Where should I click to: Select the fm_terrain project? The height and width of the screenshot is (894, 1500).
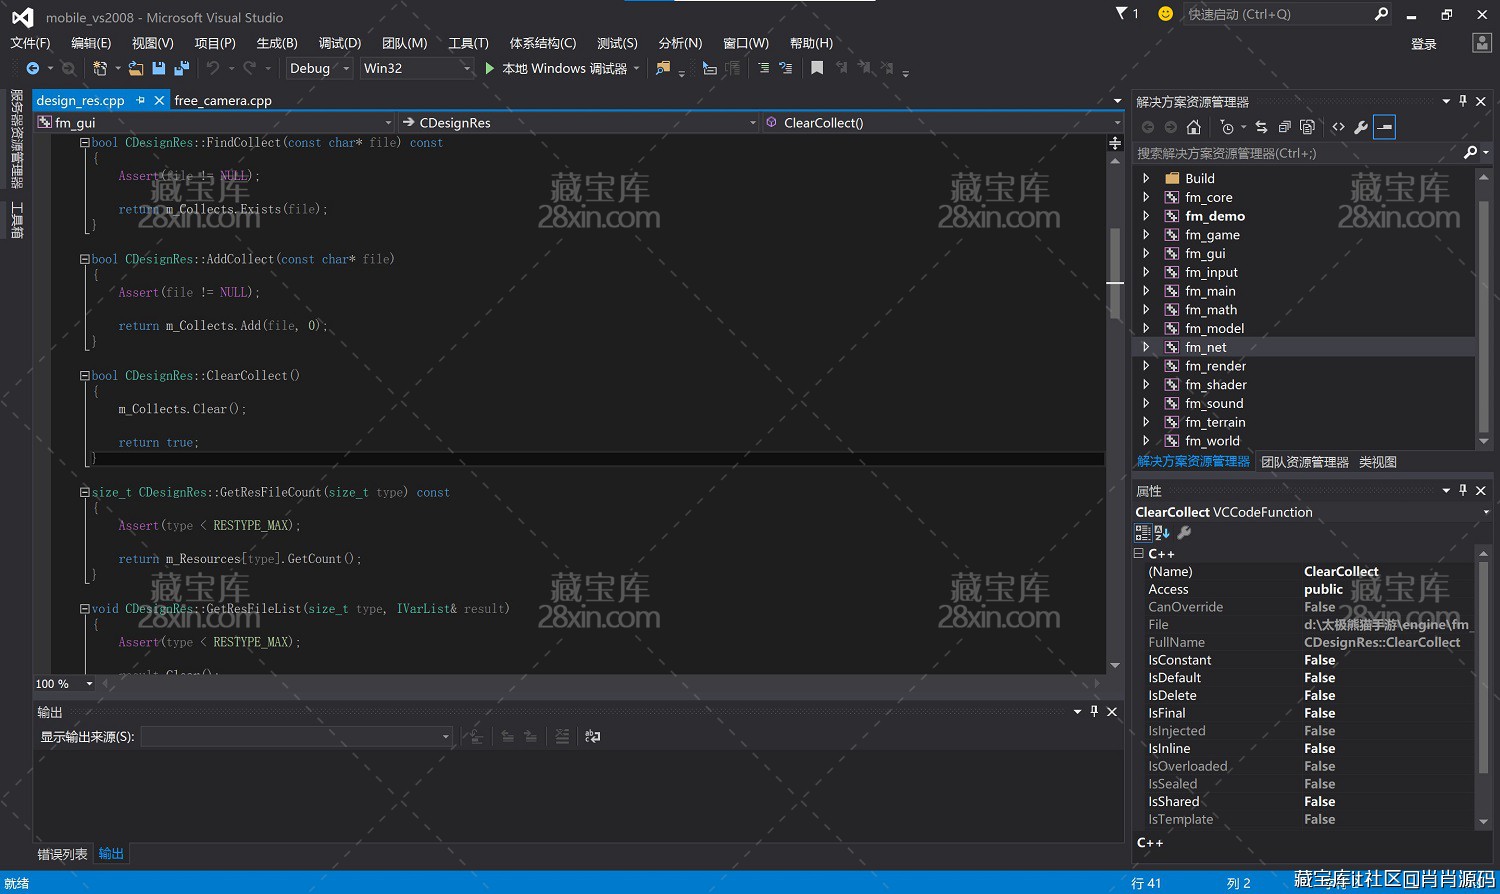[1215, 422]
